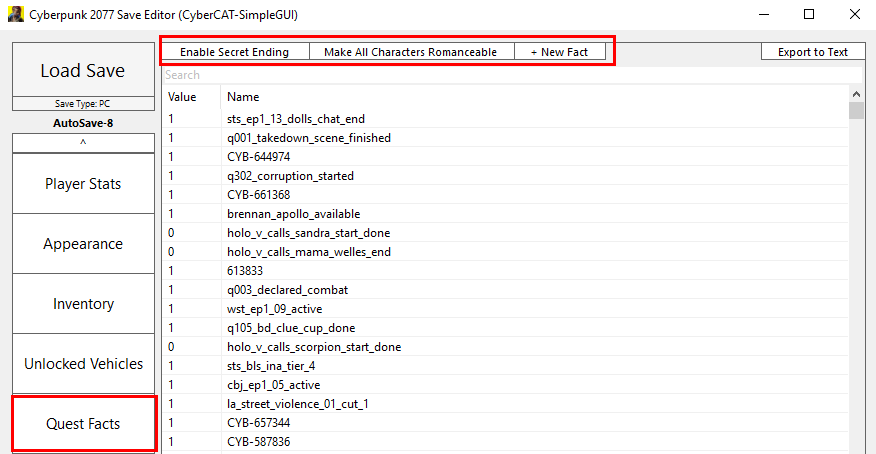Click the app icon in title bar
The height and width of the screenshot is (454, 876).
coord(16,15)
